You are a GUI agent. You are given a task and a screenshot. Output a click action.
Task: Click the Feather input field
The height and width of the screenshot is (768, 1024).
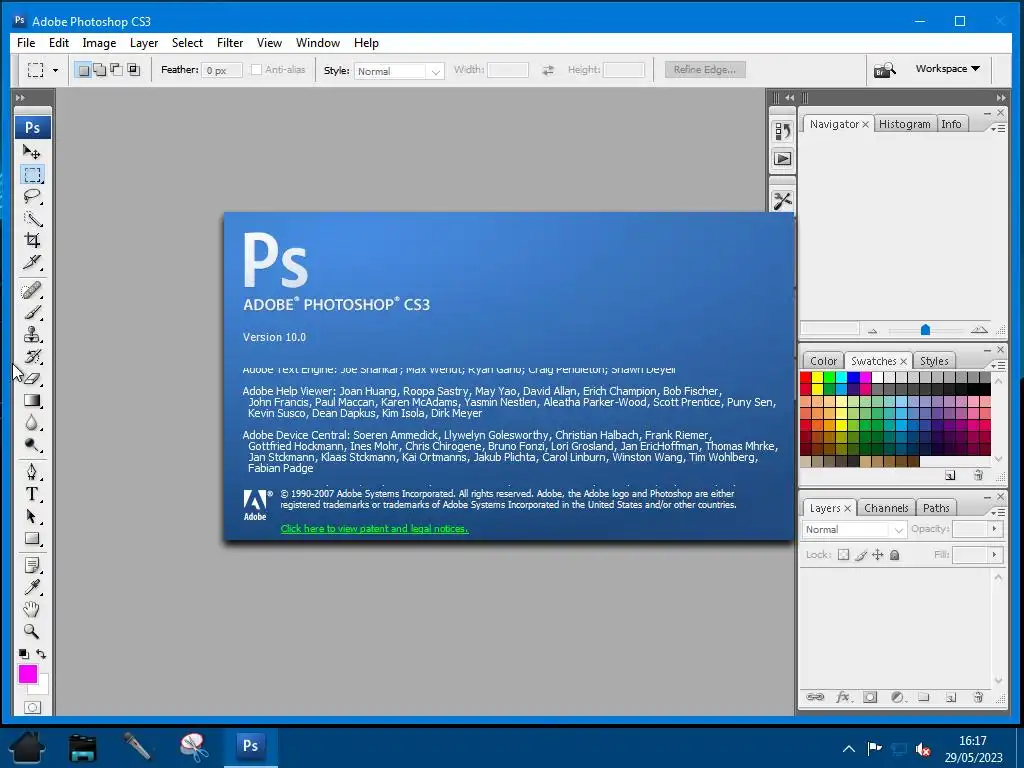[x=222, y=71]
